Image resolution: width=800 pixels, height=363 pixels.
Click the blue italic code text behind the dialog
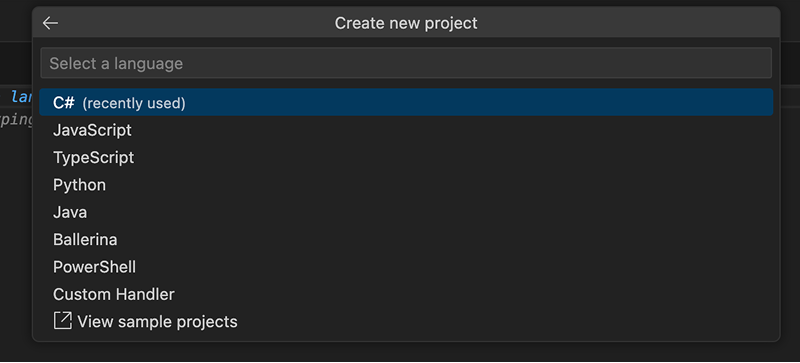pos(21,96)
